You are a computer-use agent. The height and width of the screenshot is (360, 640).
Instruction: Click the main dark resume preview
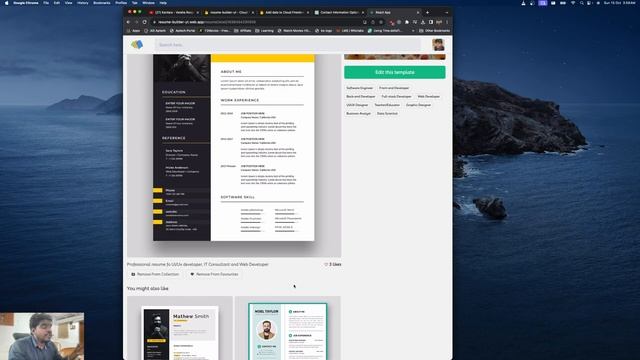point(234,147)
